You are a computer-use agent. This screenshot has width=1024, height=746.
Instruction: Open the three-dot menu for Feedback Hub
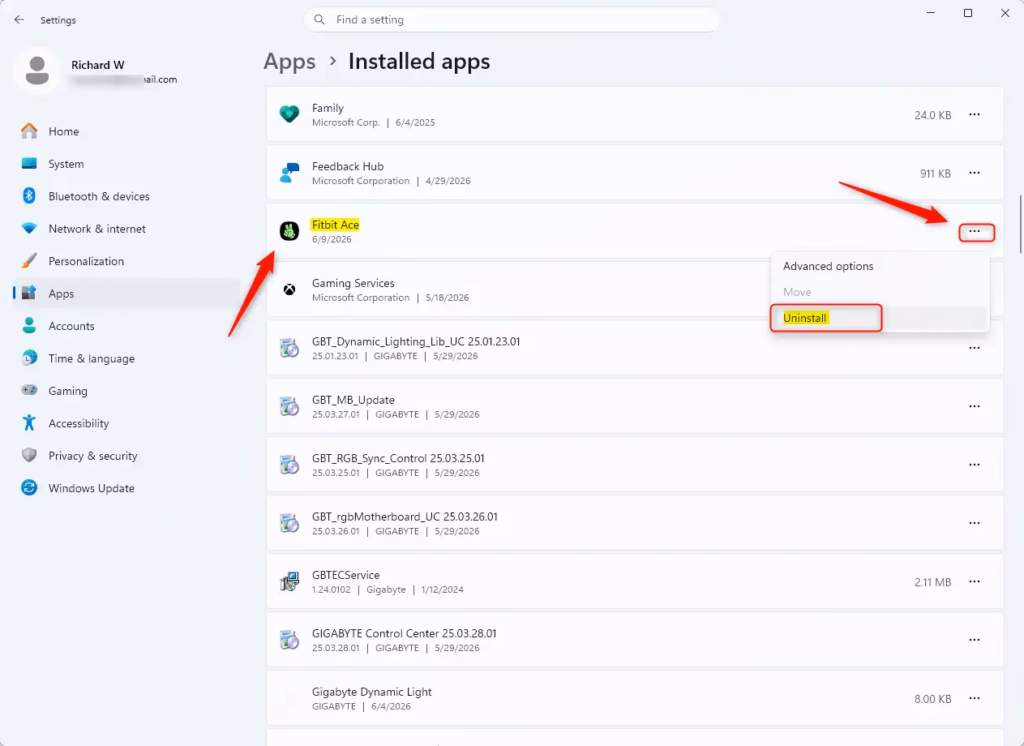click(x=974, y=173)
